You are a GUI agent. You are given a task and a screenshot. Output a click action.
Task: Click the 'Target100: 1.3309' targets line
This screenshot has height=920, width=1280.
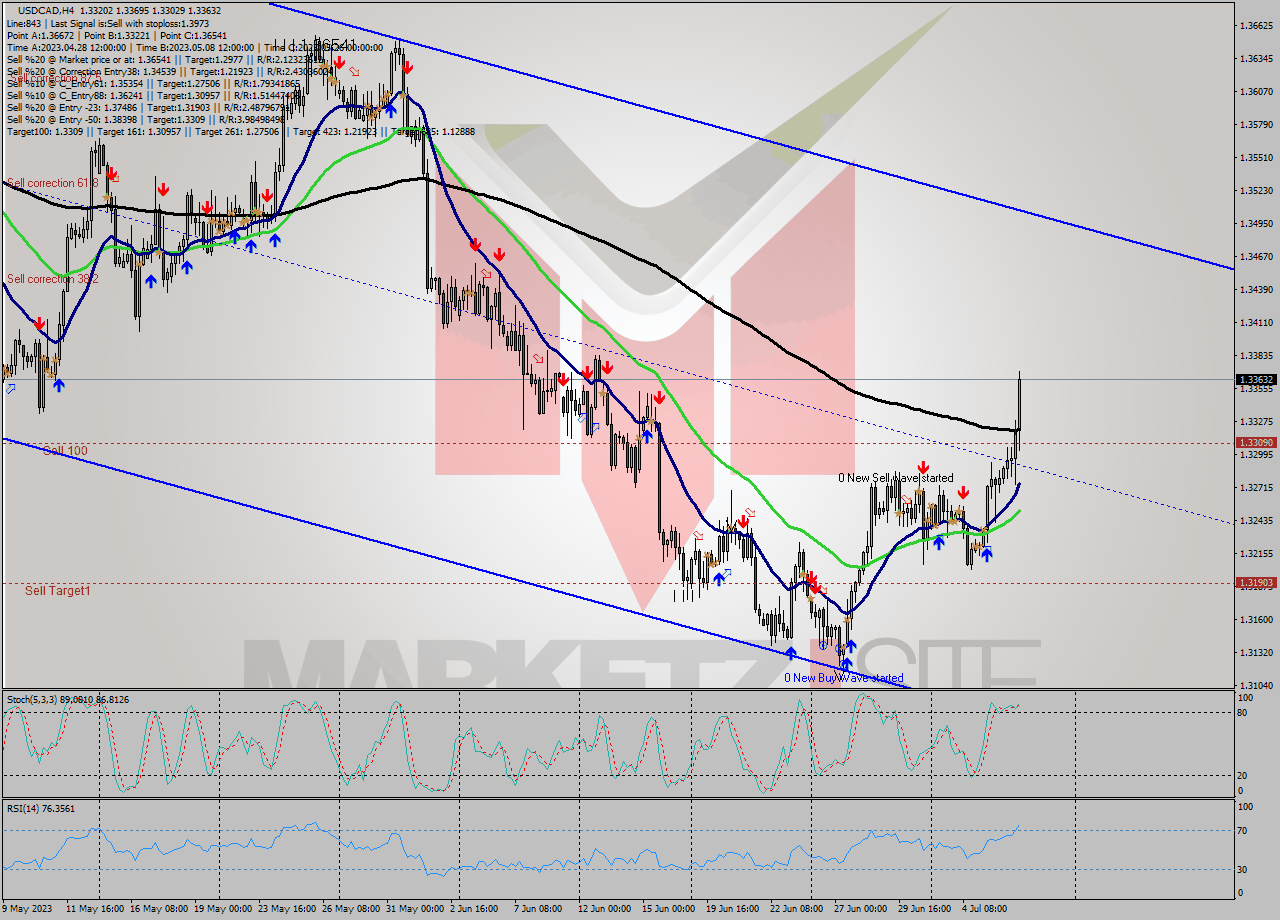[240, 131]
